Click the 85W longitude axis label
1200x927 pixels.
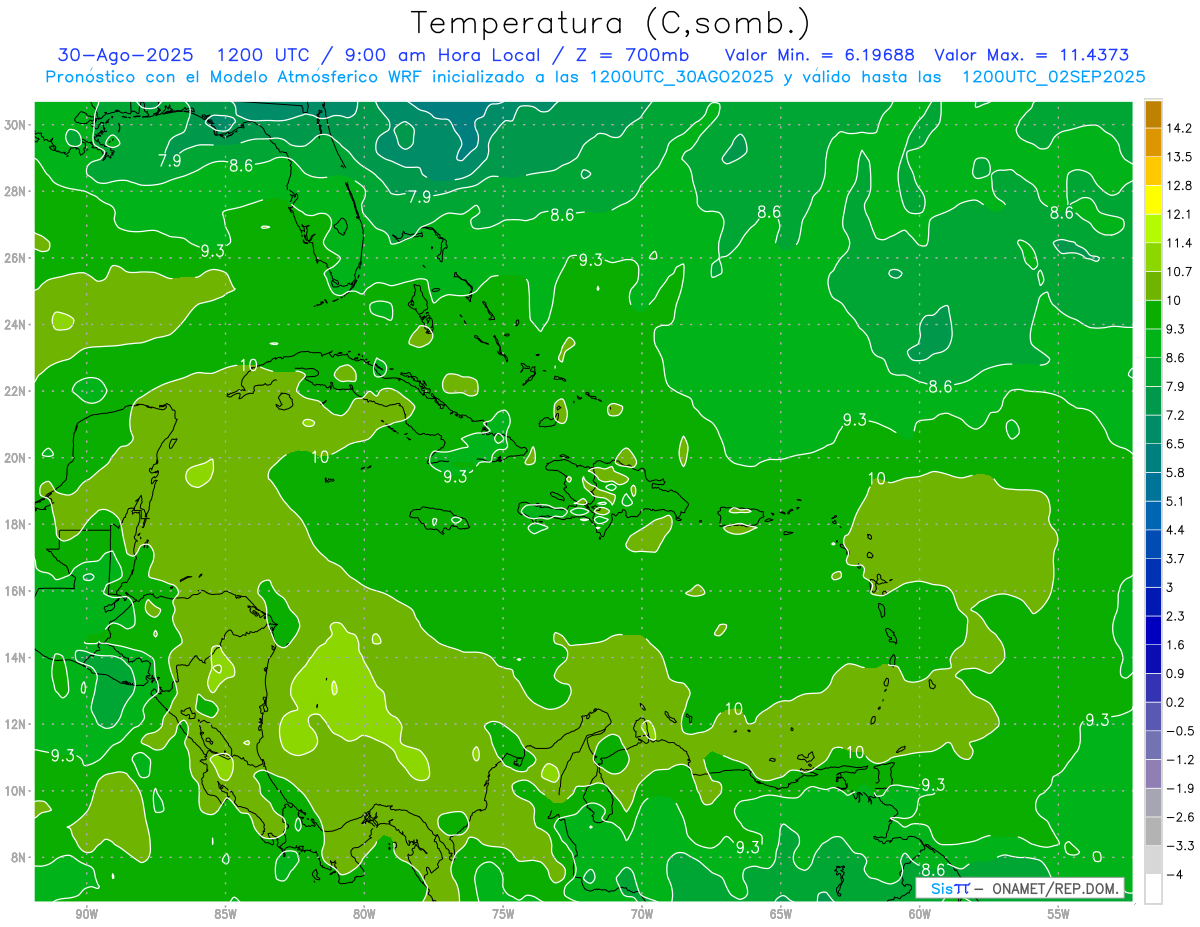tap(225, 914)
